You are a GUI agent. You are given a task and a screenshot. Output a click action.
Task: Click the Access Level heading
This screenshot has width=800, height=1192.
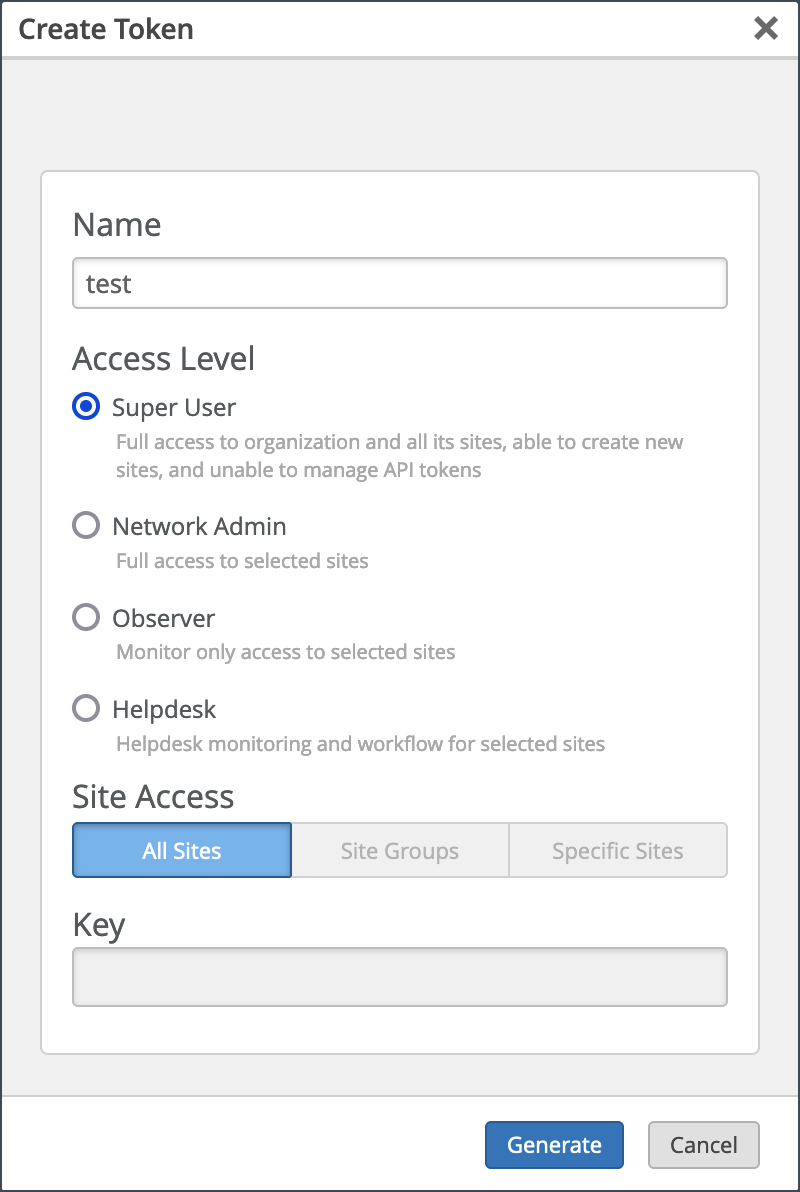click(164, 358)
